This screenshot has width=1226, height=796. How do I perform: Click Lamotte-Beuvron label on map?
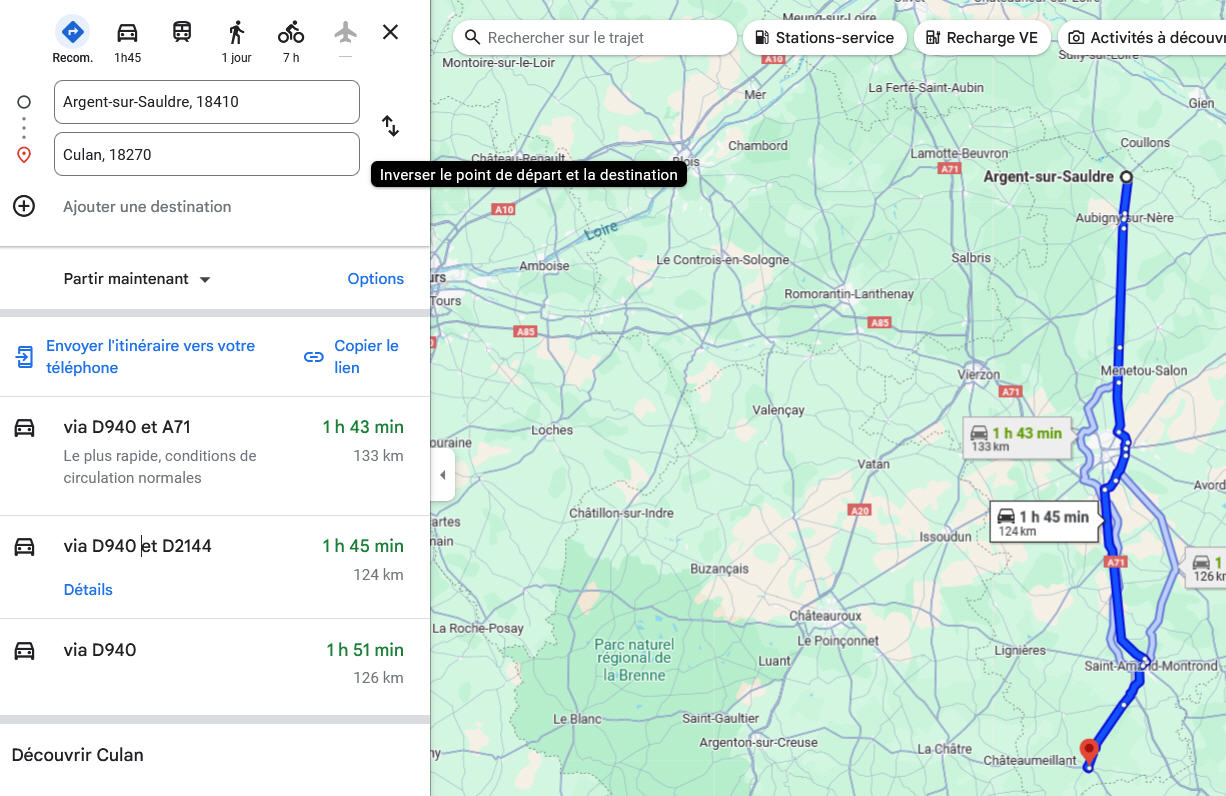pyautogui.click(x=959, y=153)
